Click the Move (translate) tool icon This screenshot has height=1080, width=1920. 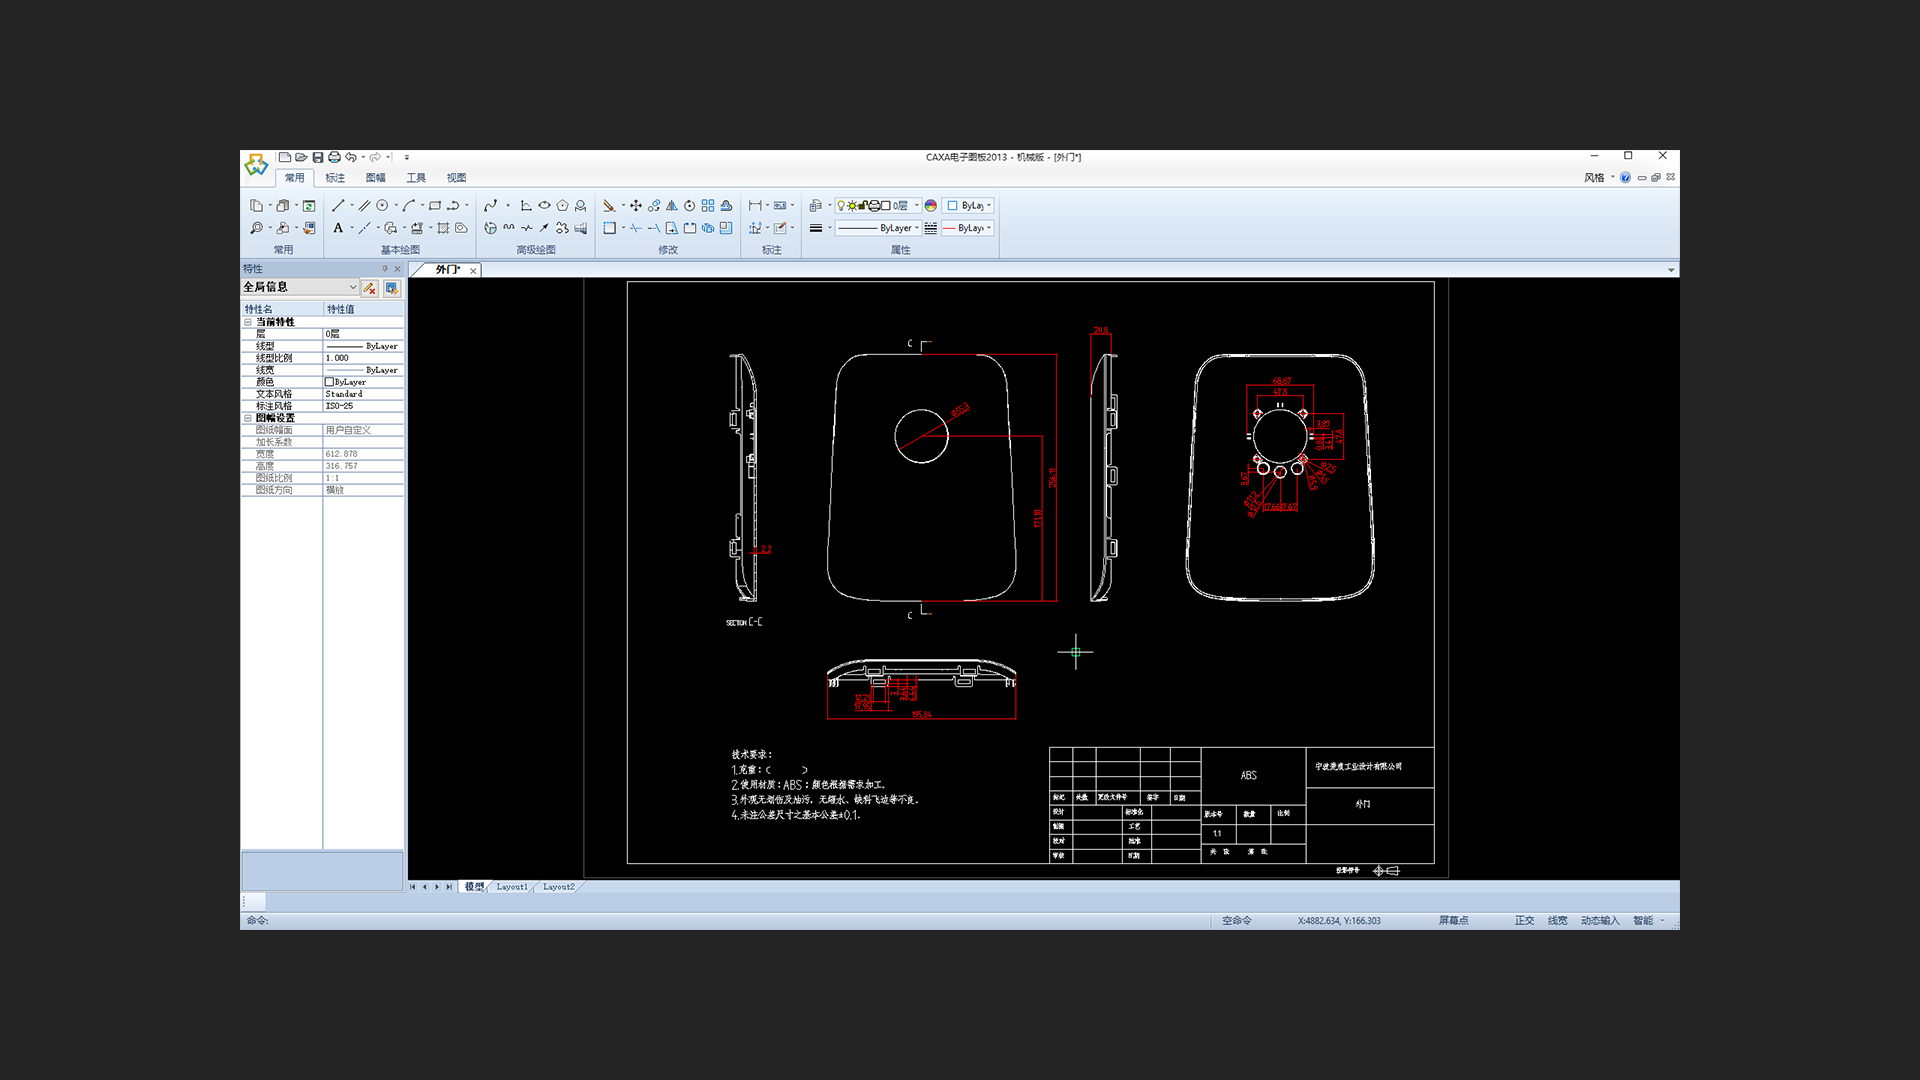pyautogui.click(x=635, y=205)
